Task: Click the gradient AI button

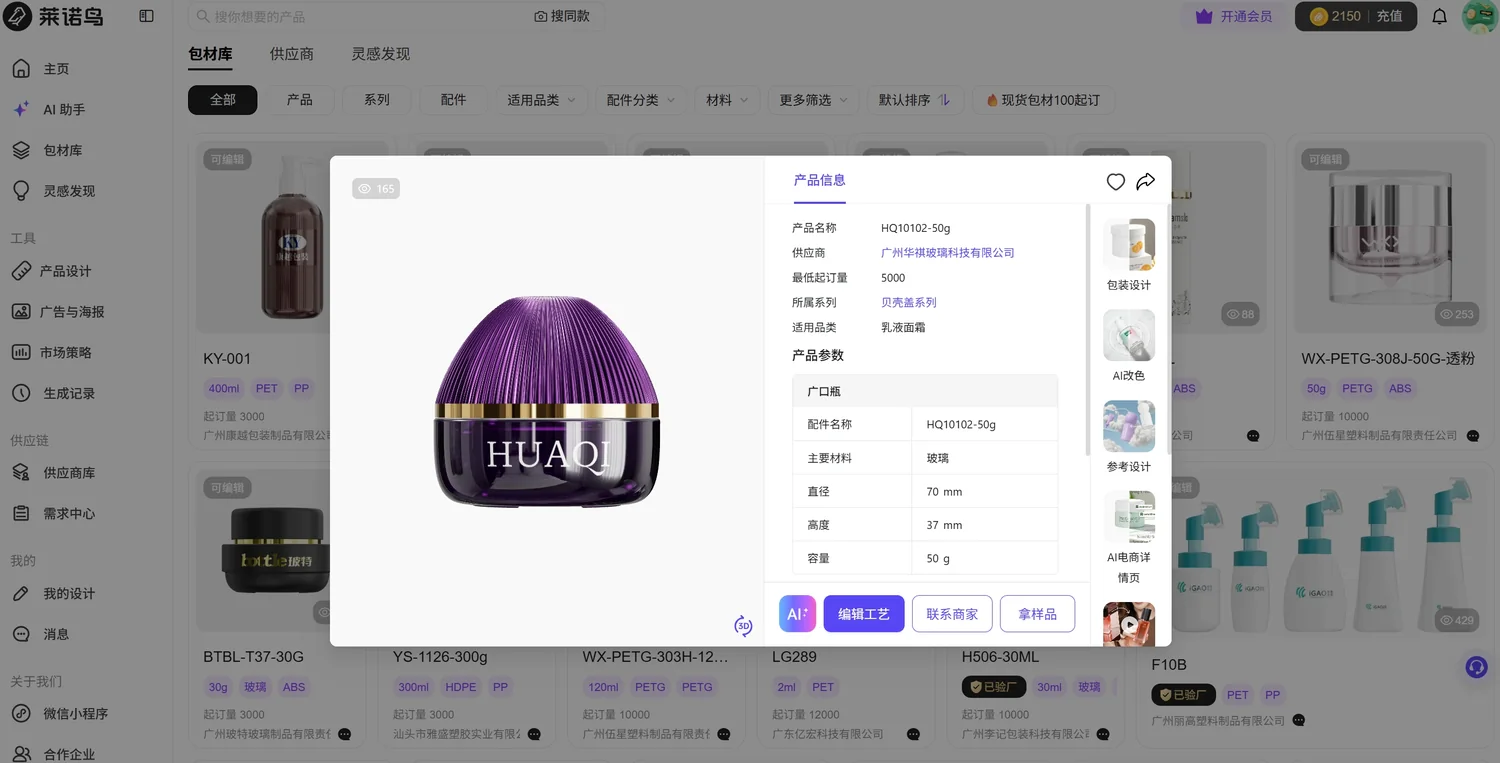Action: (797, 614)
